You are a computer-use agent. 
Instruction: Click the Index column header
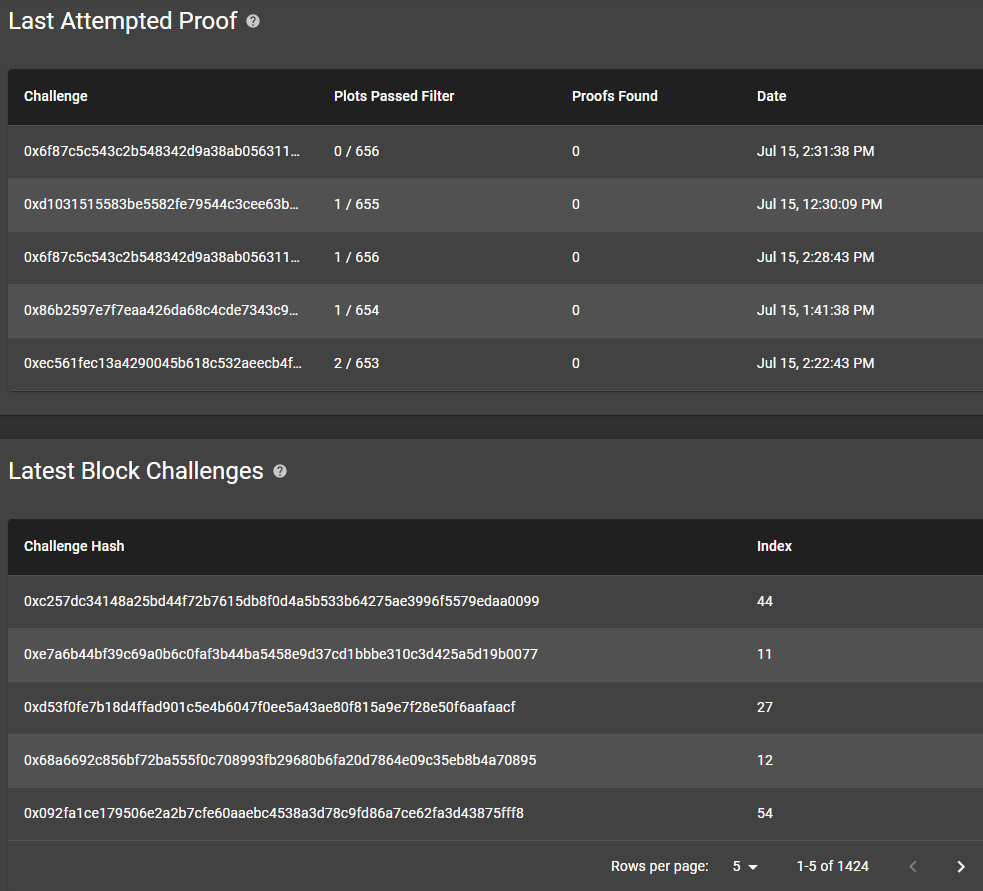pos(774,546)
